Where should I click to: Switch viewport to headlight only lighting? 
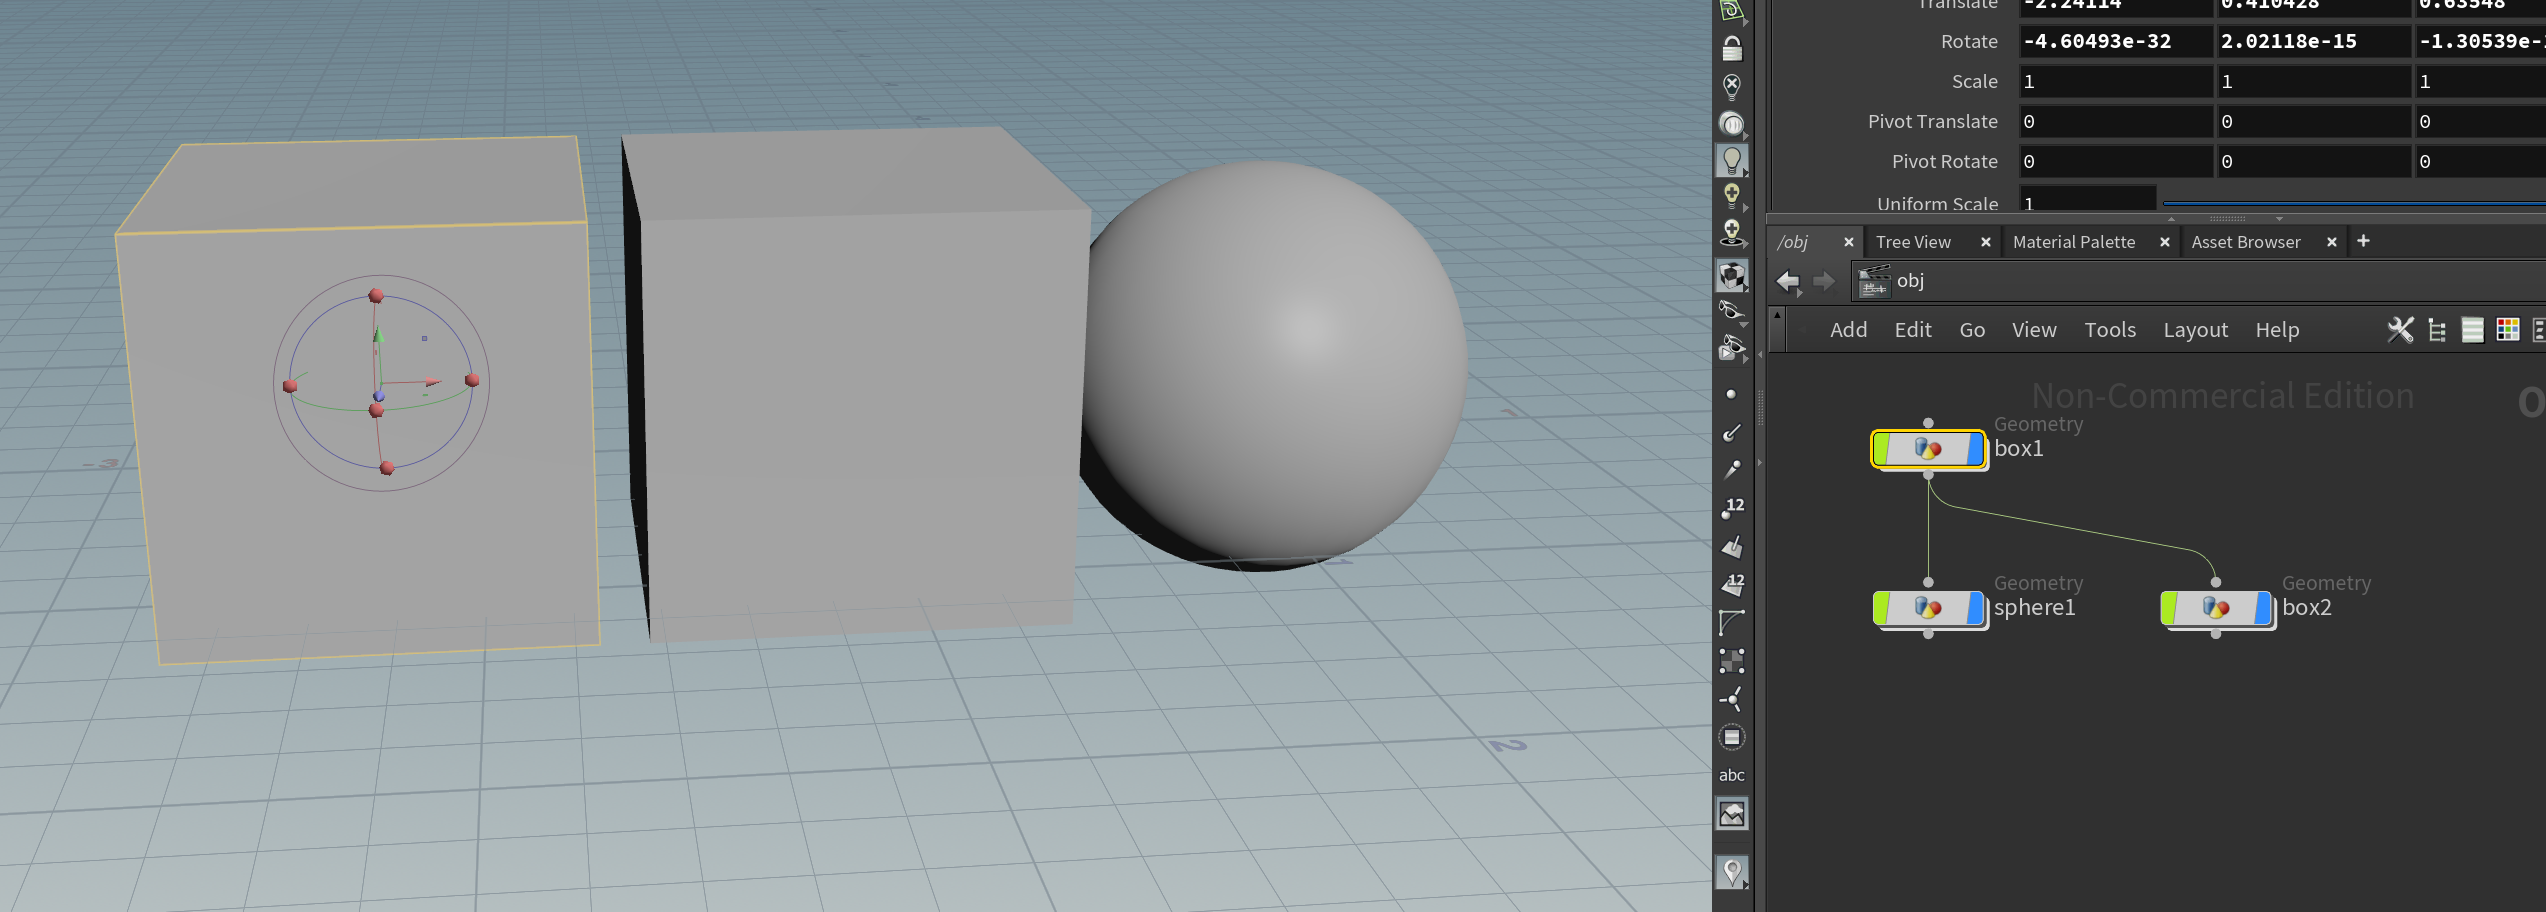pos(1732,124)
